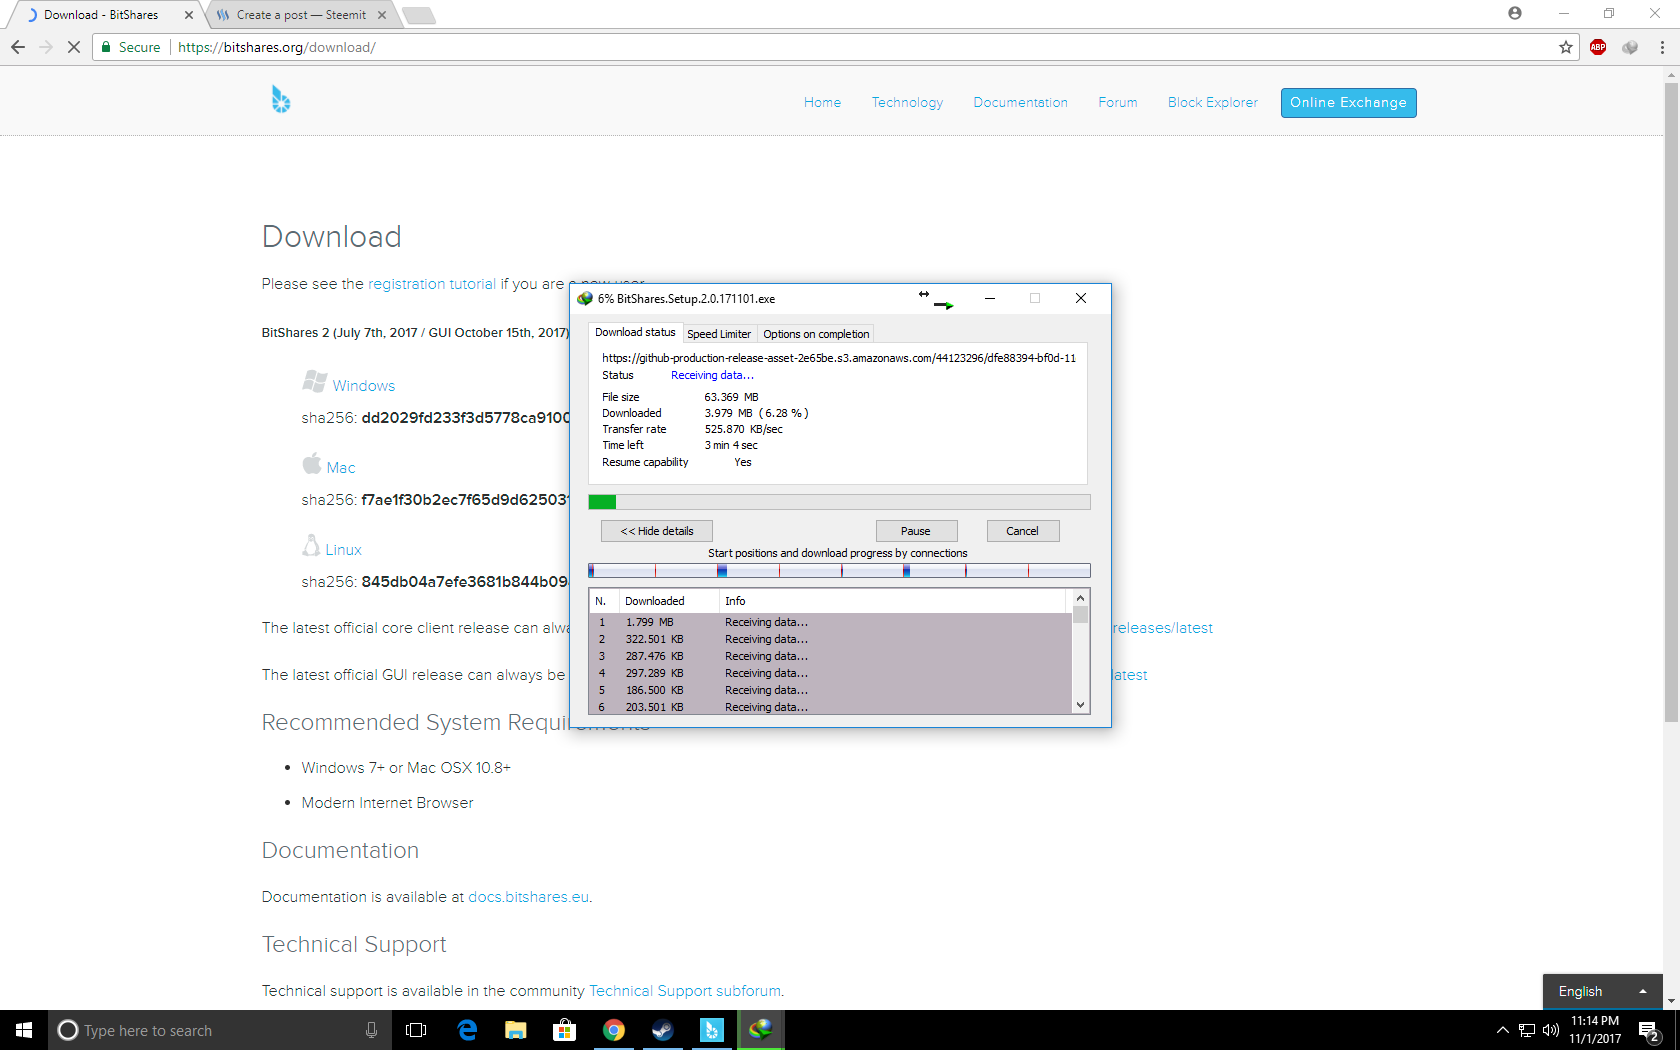This screenshot has width=1680, height=1050.
Task: Open the Home menu item
Action: [822, 102]
